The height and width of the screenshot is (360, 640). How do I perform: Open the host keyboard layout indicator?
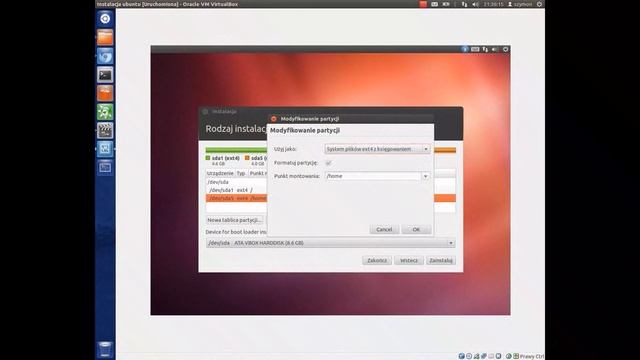[x=435, y=4]
